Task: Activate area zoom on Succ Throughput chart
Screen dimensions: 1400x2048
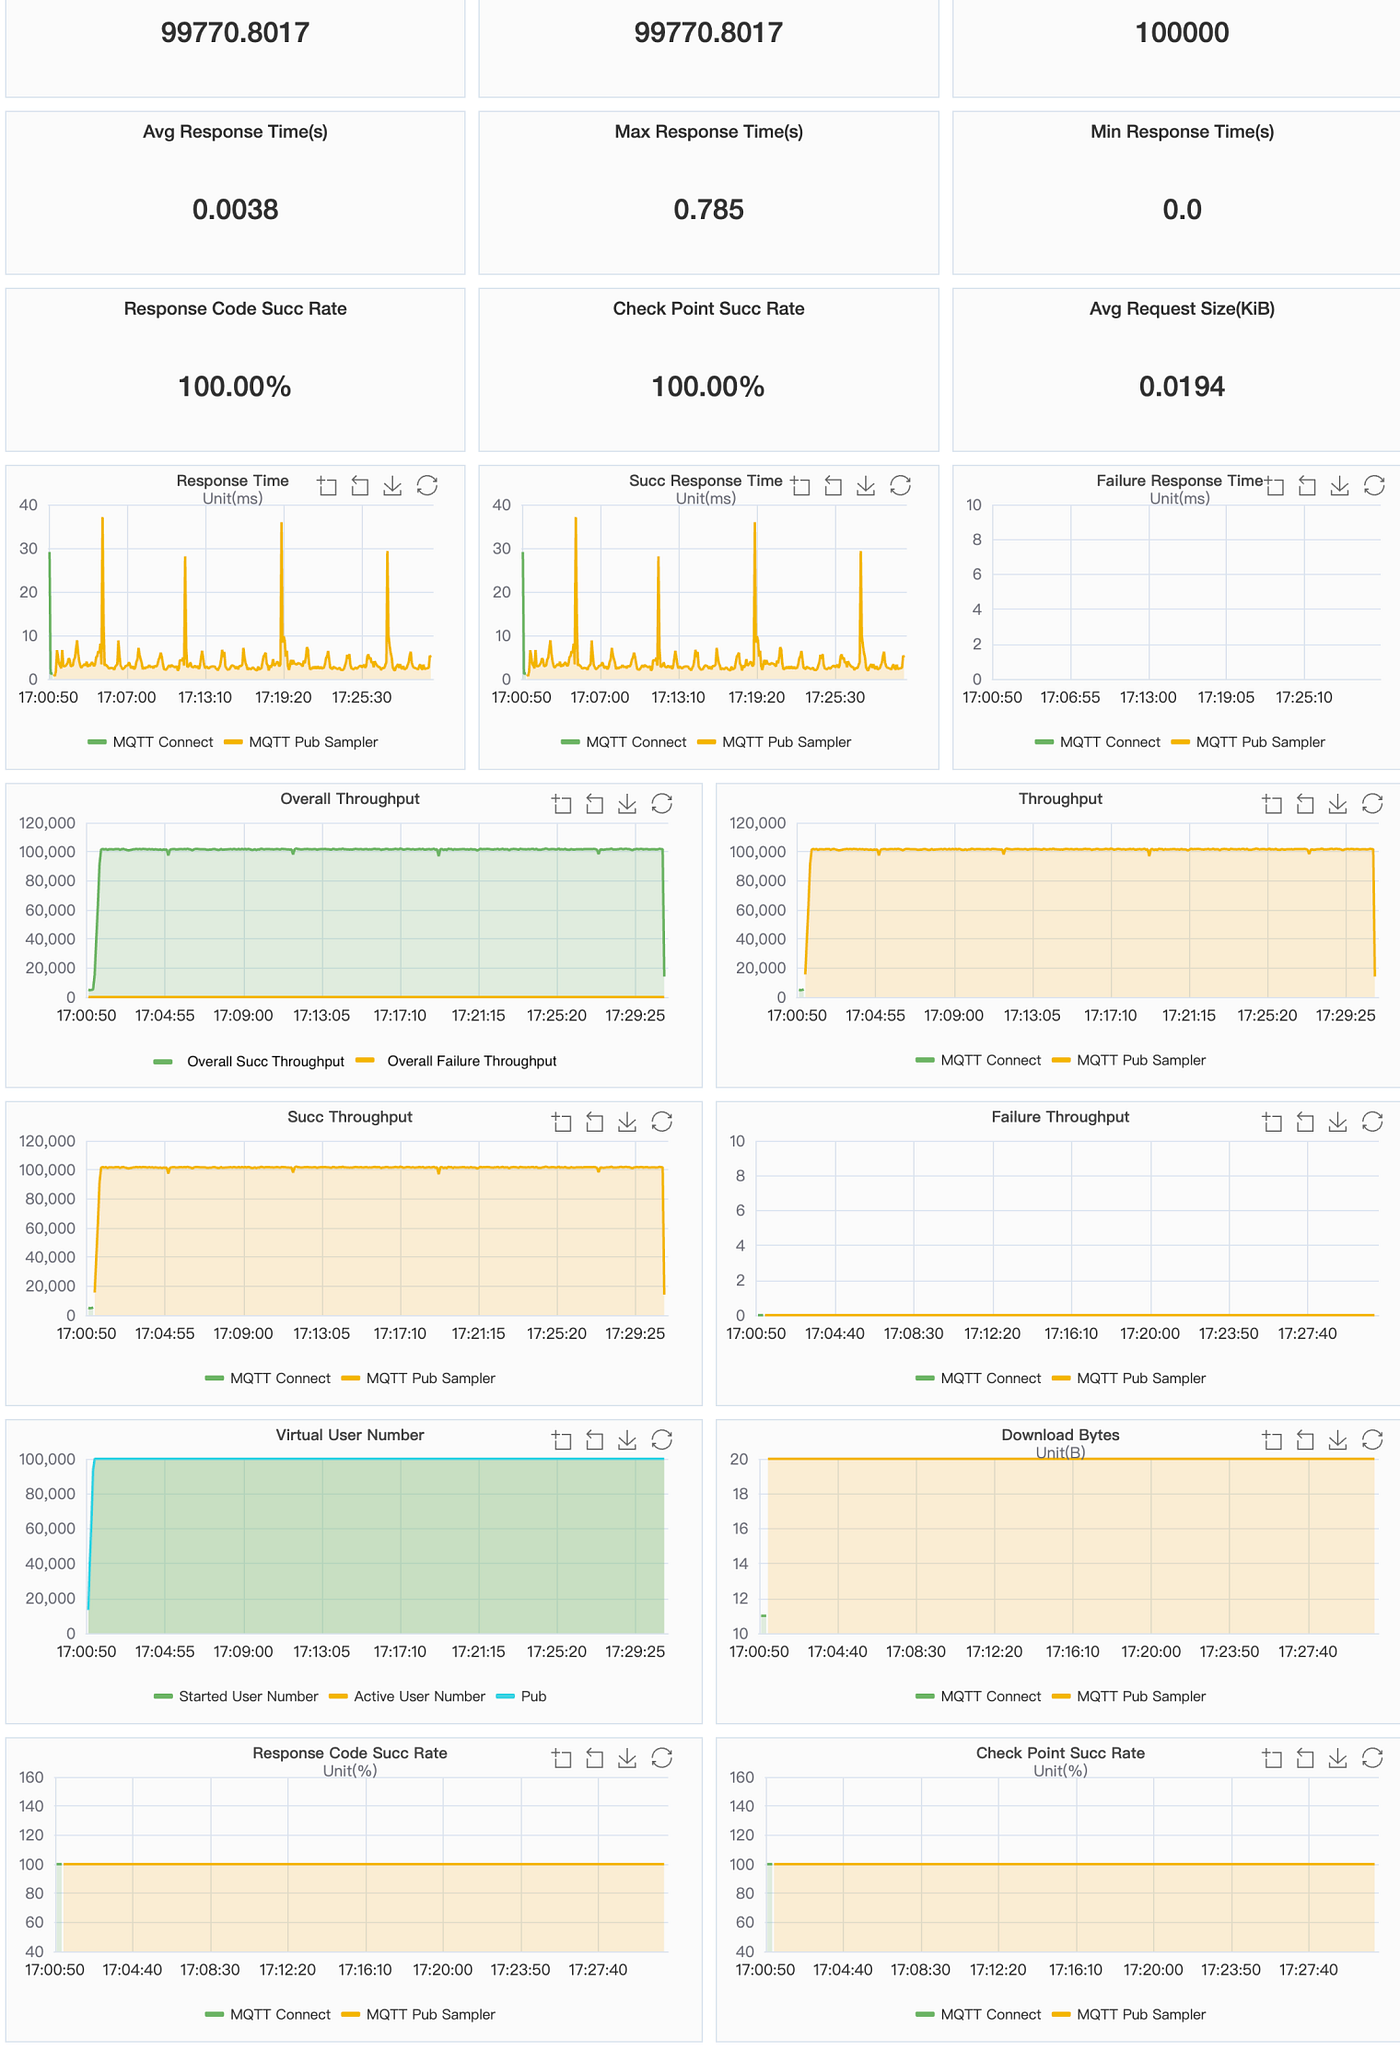Action: (x=562, y=1122)
